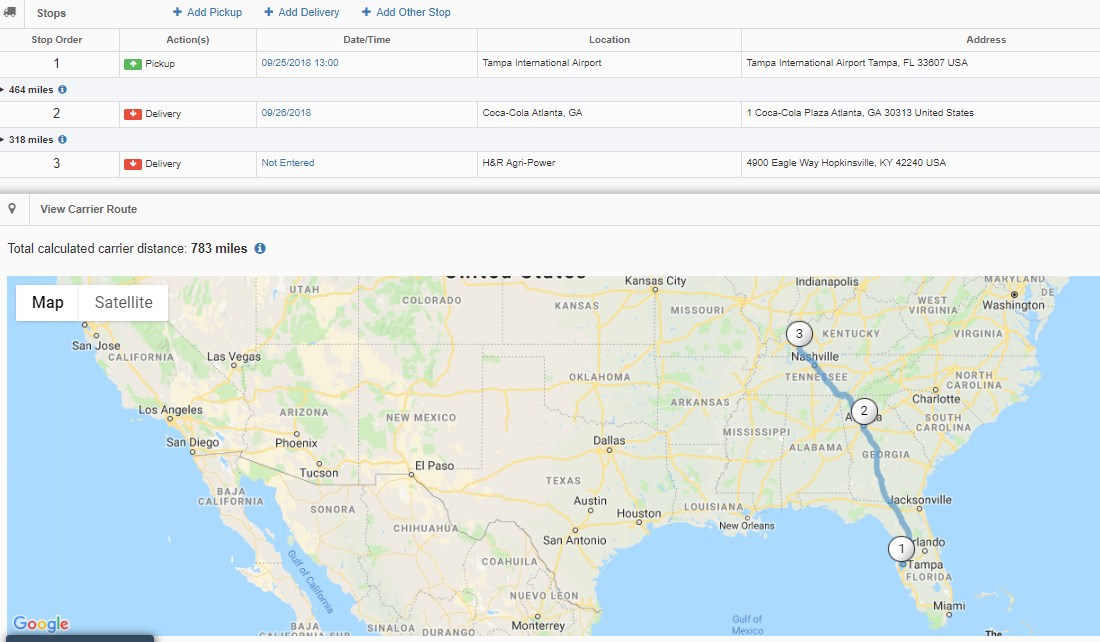Switch to Satellite view
Screen dimensions: 1100x642
click(x=123, y=302)
